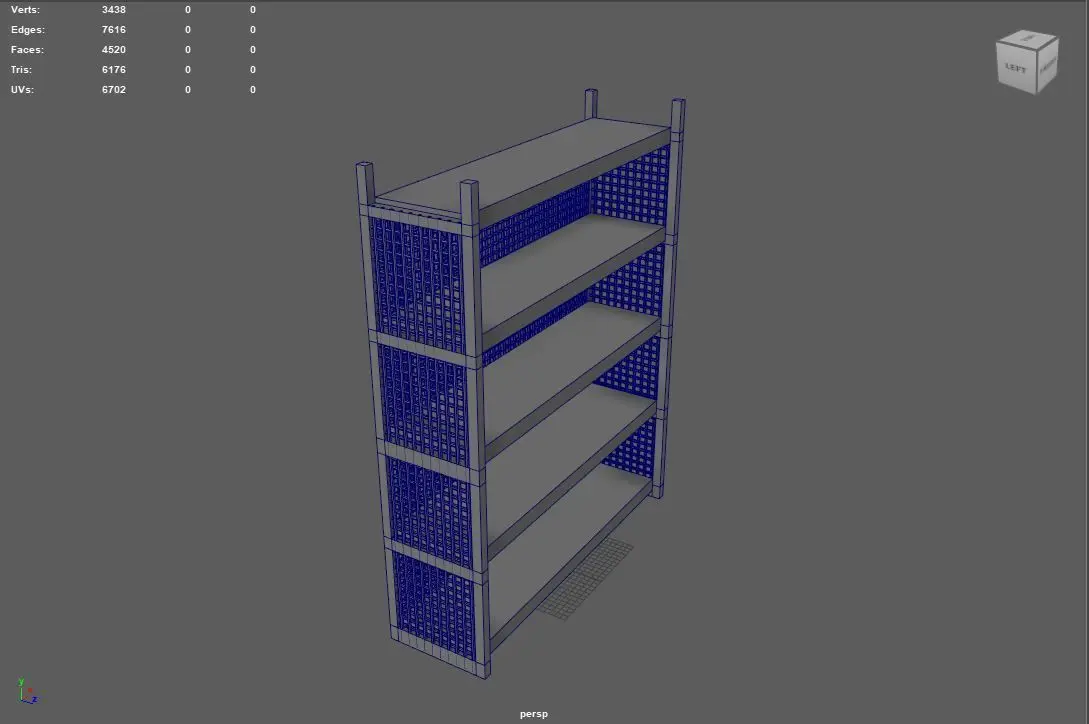Click the face count value 4520
The image size is (1089, 724).
click(x=114, y=50)
